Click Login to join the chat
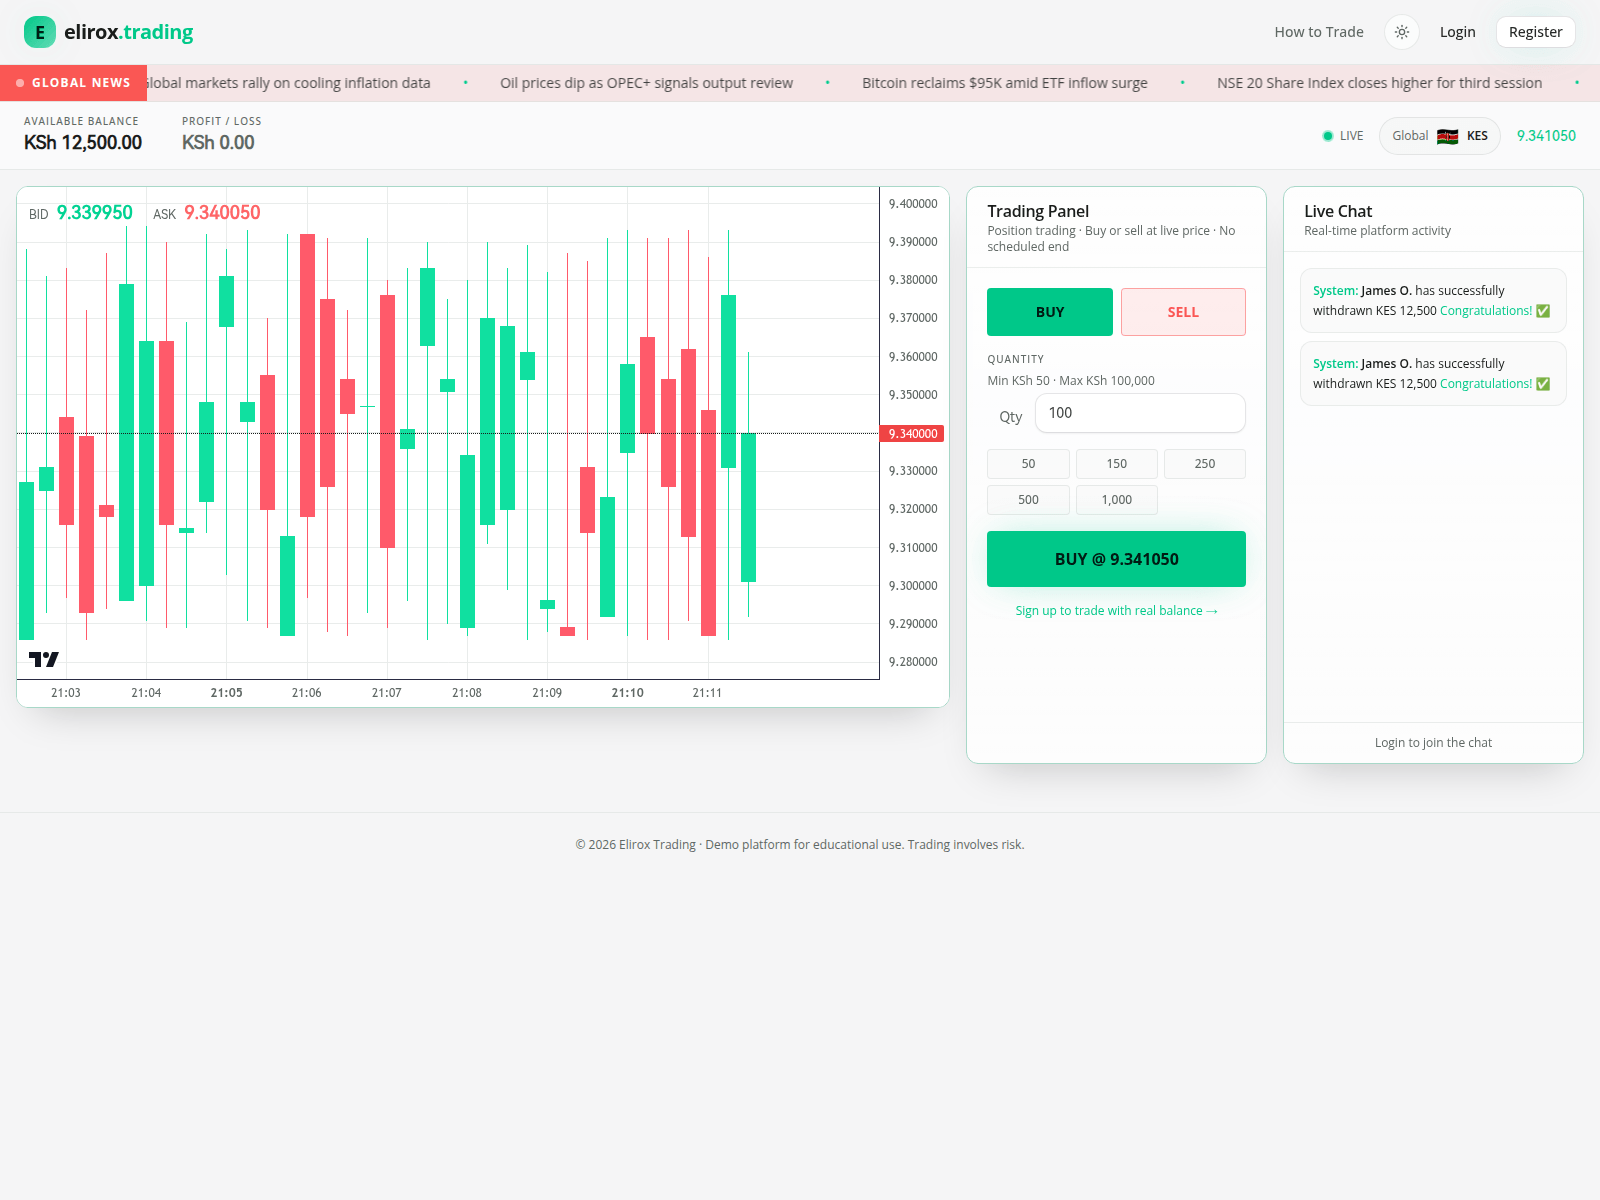Viewport: 1600px width, 1200px height. [1433, 743]
